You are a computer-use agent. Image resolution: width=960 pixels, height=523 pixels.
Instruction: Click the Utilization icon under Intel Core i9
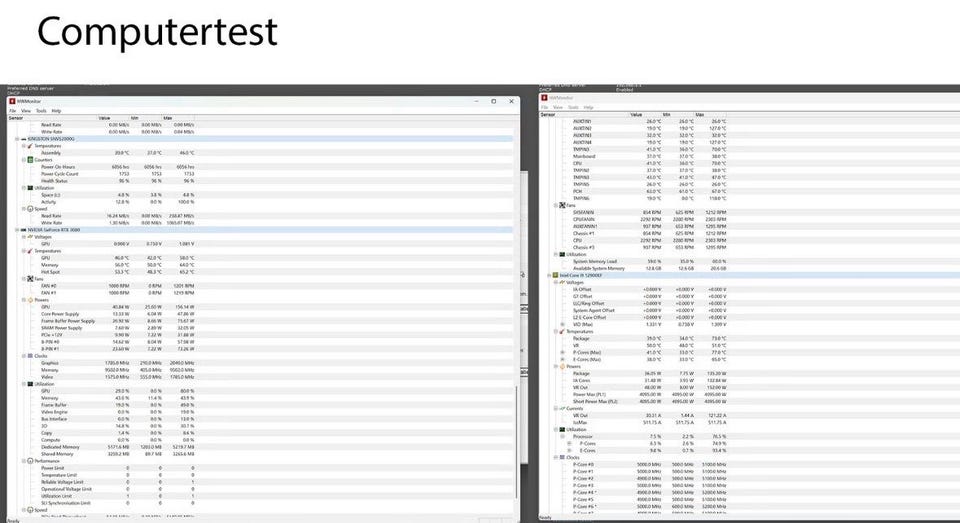point(562,429)
